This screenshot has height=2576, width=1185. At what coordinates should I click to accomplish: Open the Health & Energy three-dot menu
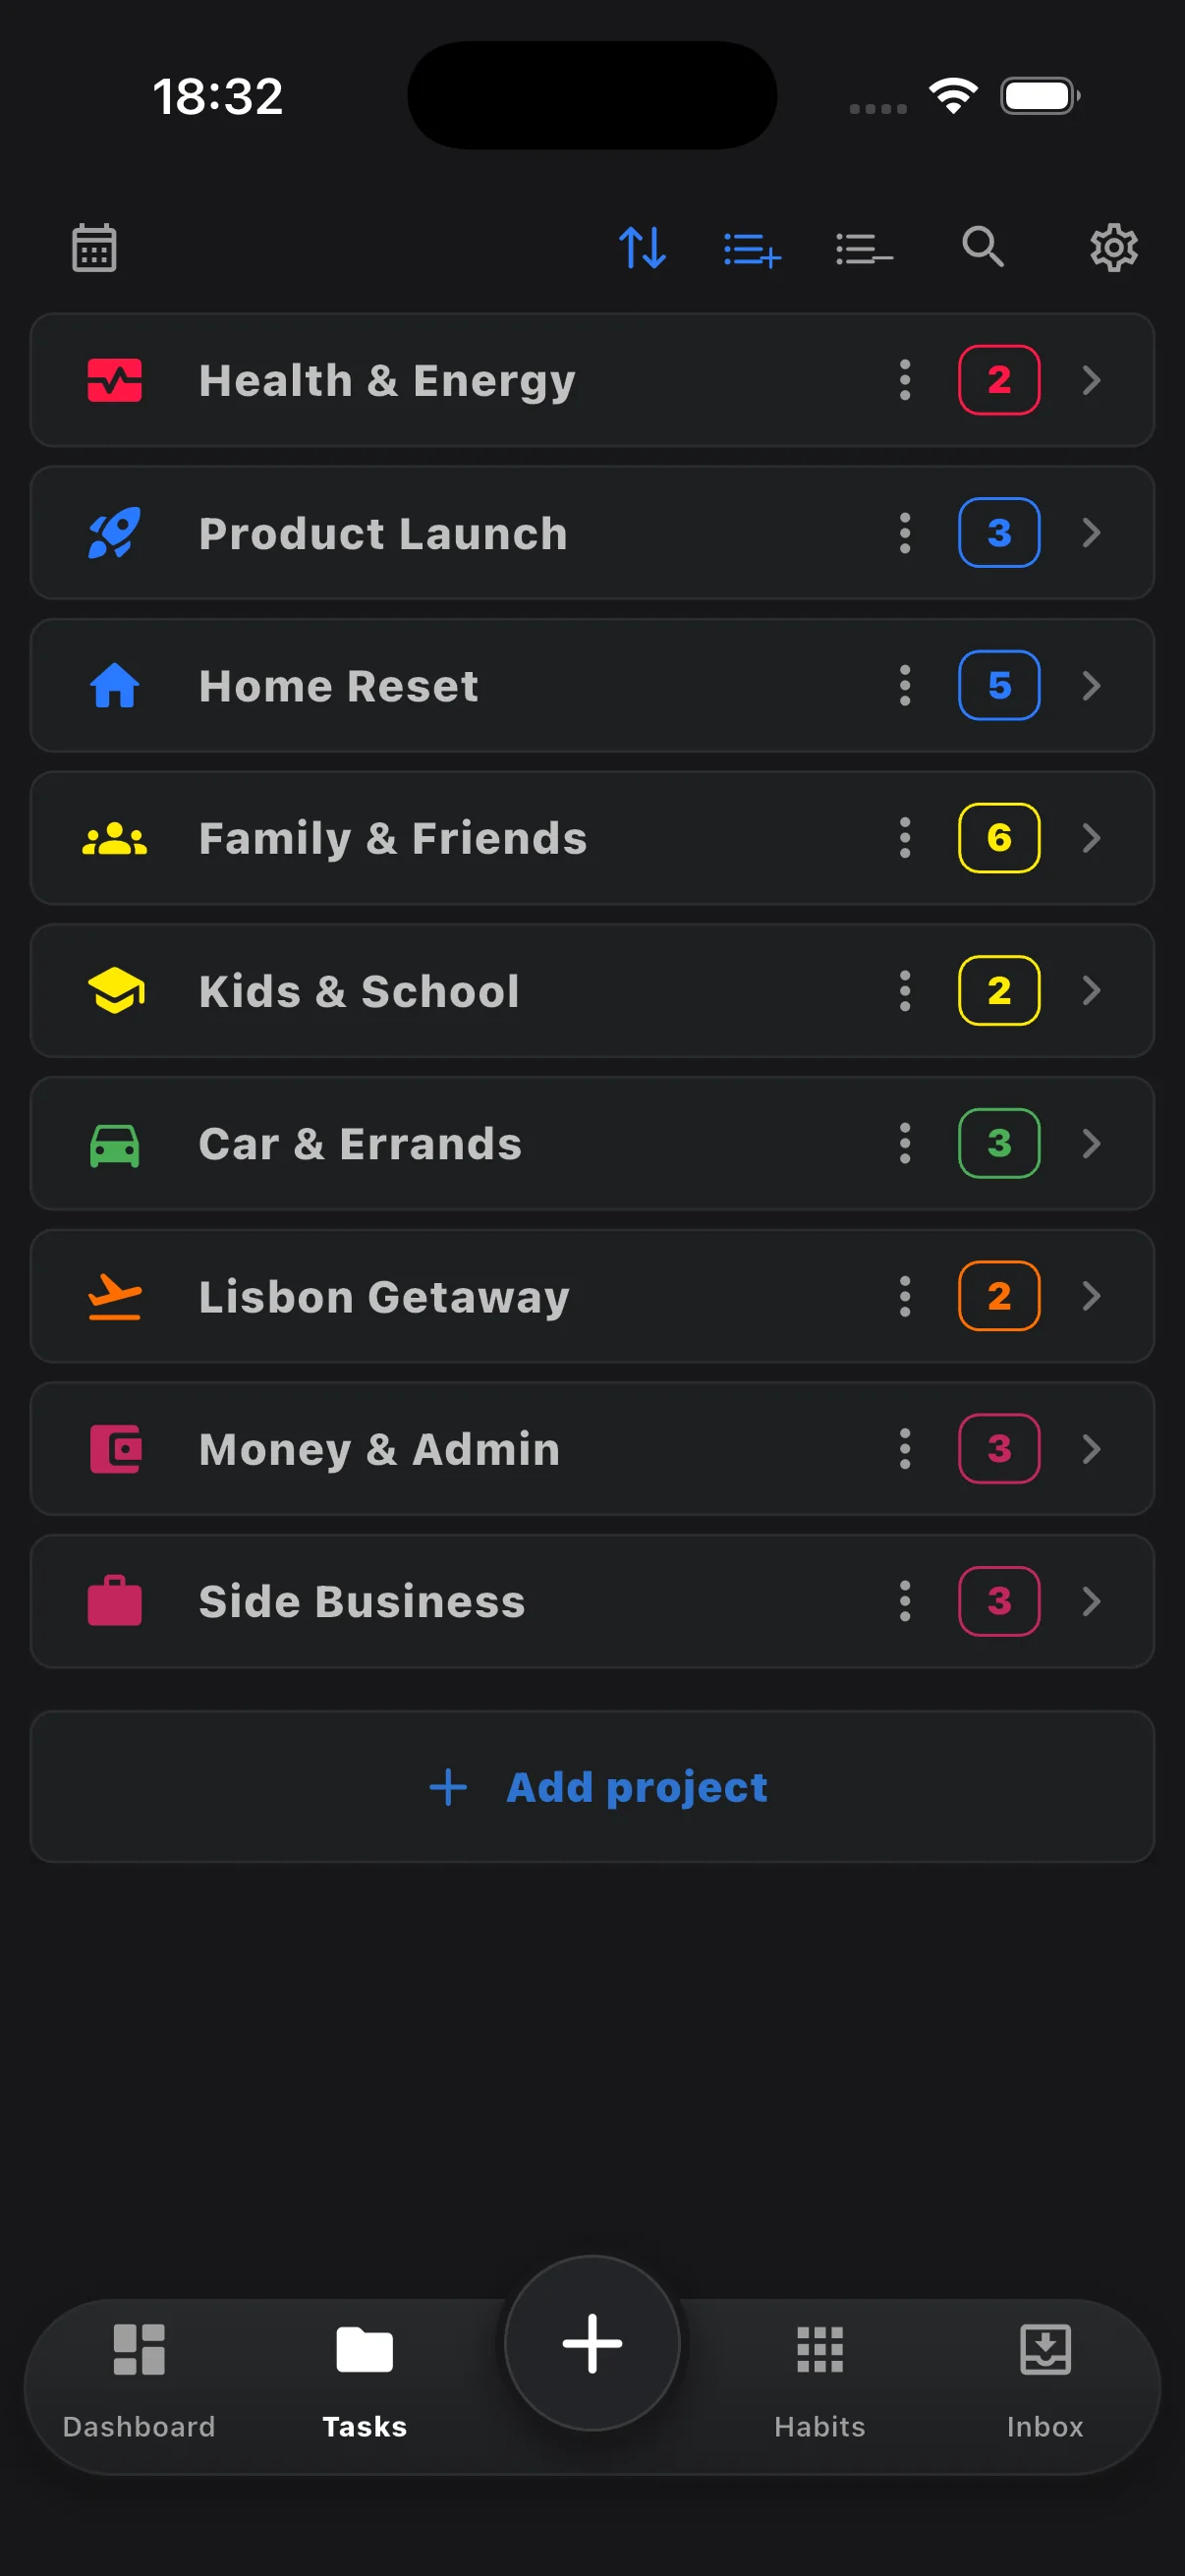[x=905, y=380]
